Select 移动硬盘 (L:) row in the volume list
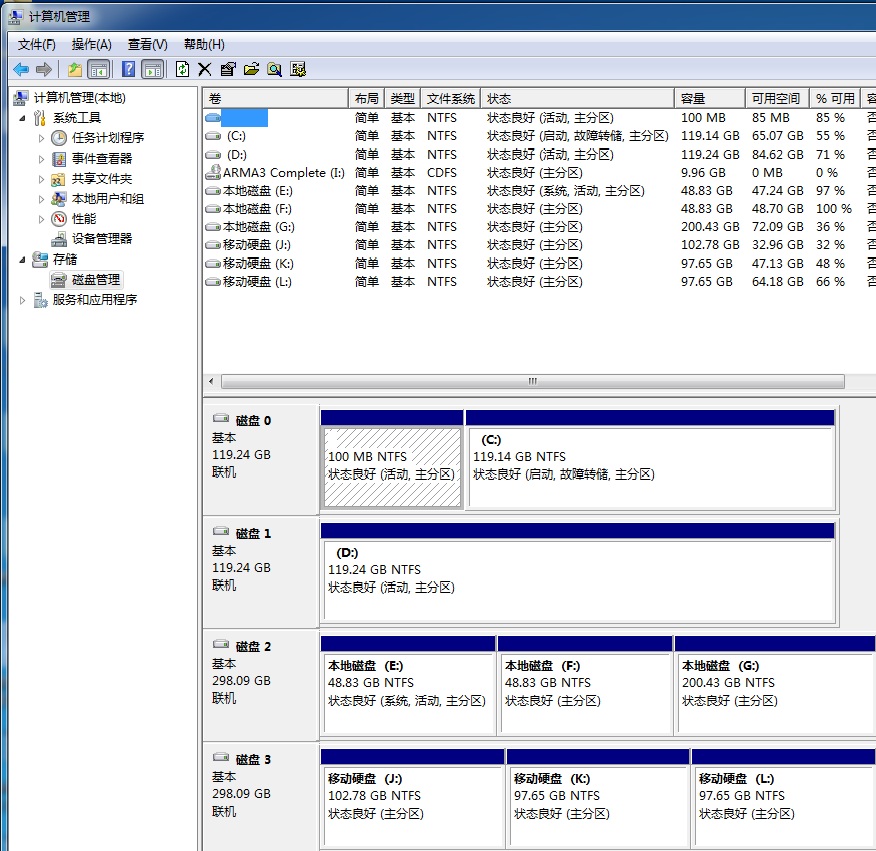The width and height of the screenshot is (876, 851). [x=539, y=282]
